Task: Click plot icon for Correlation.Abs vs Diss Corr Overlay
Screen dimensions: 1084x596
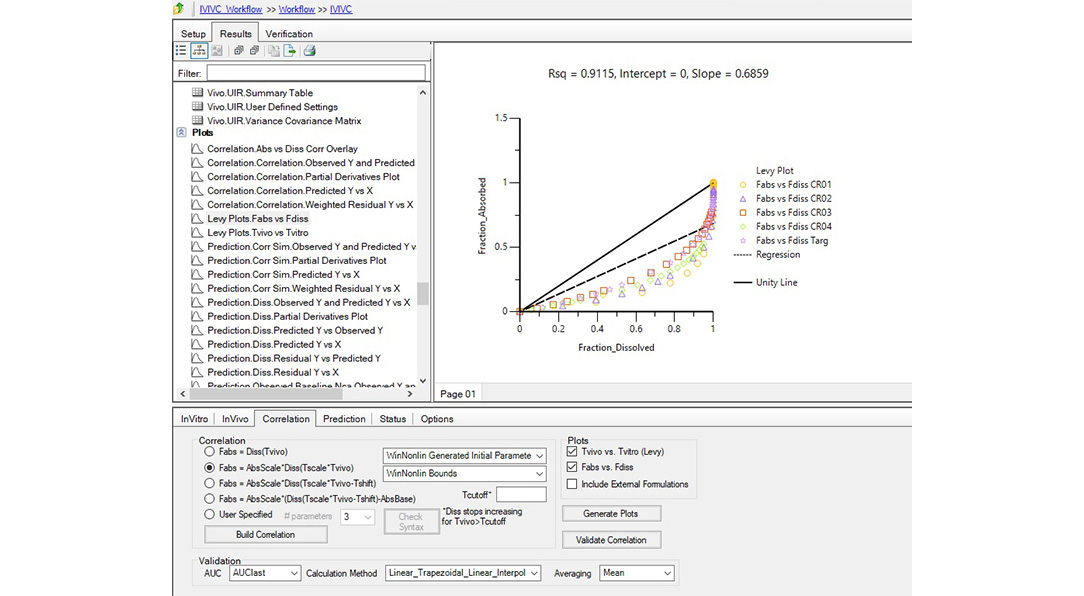Action: pos(197,149)
